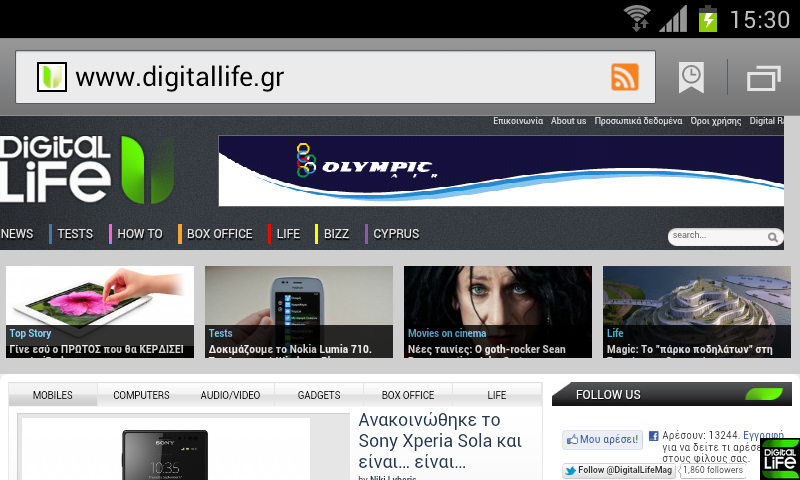Open the BIZZ menu section
The image size is (800, 480).
[x=336, y=234]
